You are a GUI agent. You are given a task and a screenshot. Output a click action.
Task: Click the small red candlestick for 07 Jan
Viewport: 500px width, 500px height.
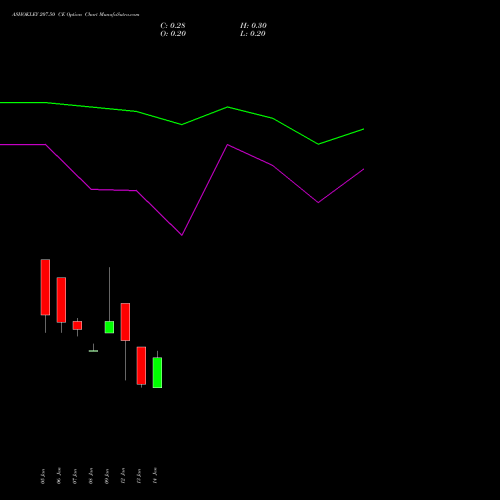pyautogui.click(x=77, y=325)
